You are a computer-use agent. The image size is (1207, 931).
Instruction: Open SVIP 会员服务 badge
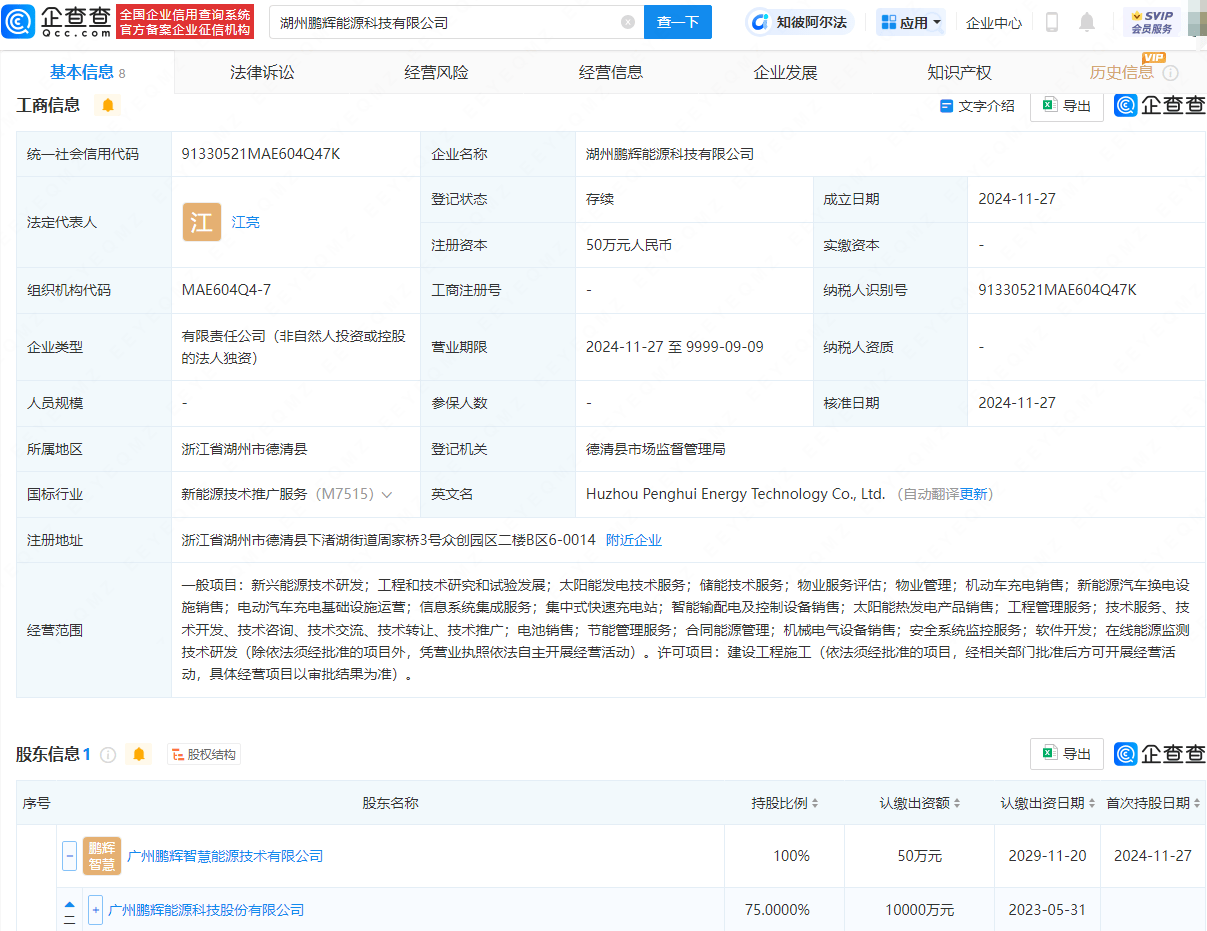tap(1151, 22)
